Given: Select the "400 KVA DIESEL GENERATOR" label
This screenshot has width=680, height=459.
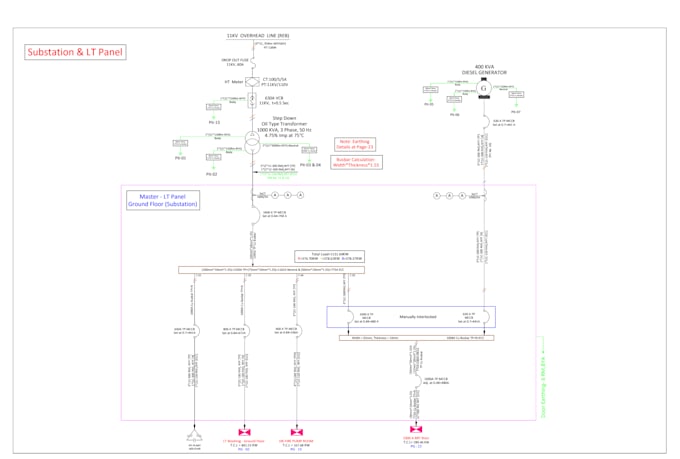Looking at the screenshot, I should coord(484,69).
